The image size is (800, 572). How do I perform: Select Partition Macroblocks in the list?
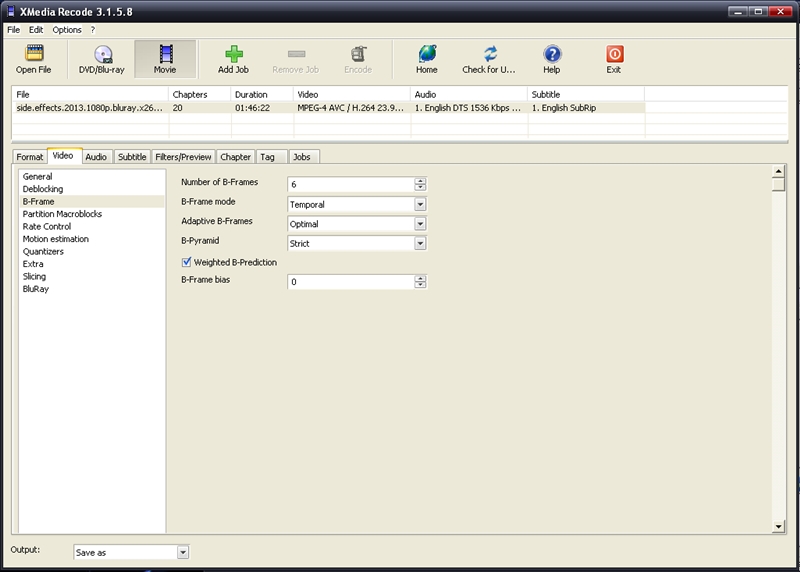click(x=62, y=214)
